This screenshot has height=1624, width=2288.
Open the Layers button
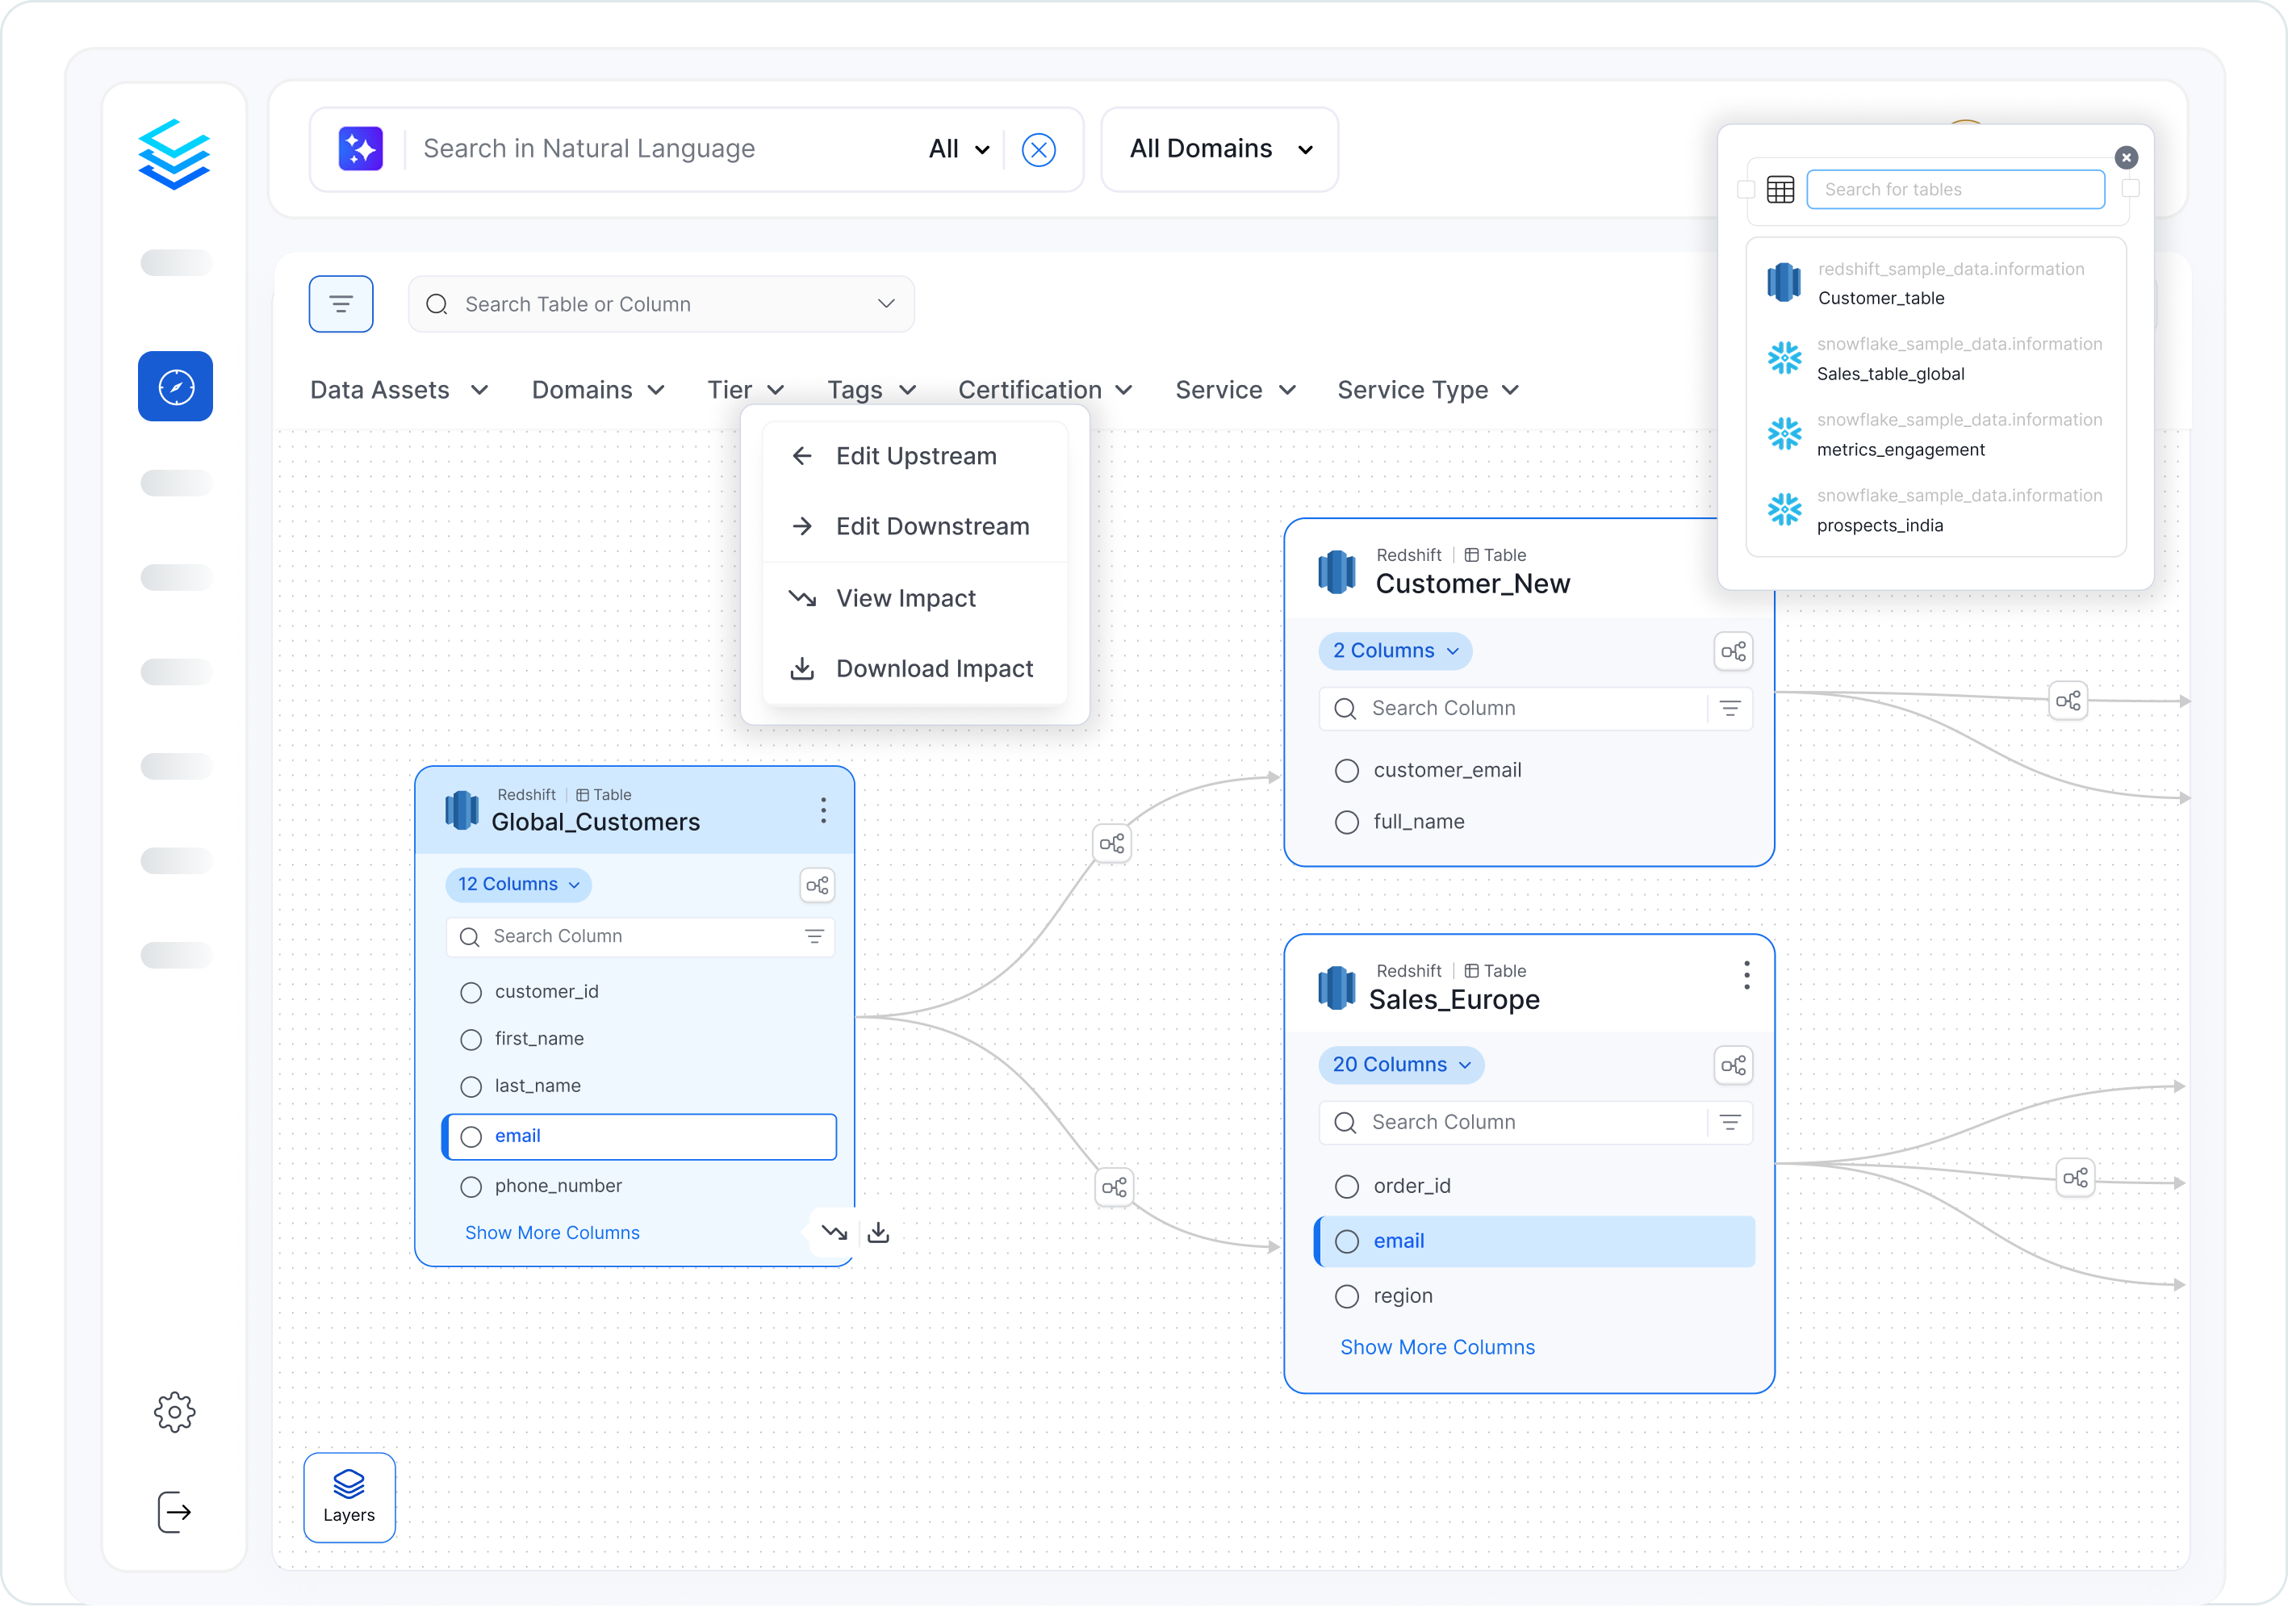349,1496
